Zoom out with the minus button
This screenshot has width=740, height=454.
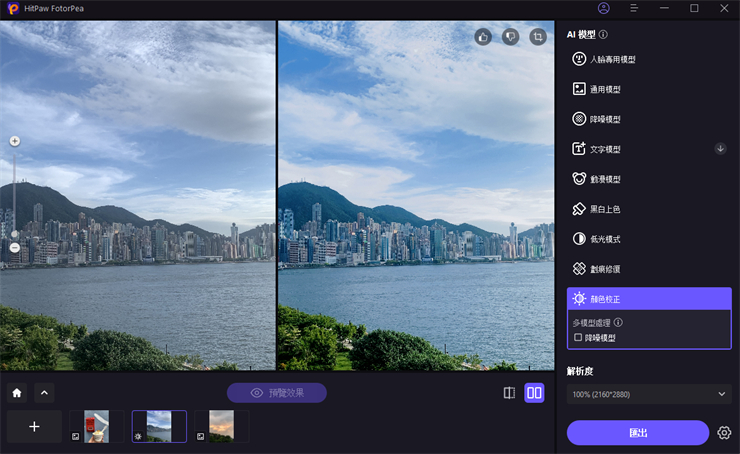(x=15, y=247)
